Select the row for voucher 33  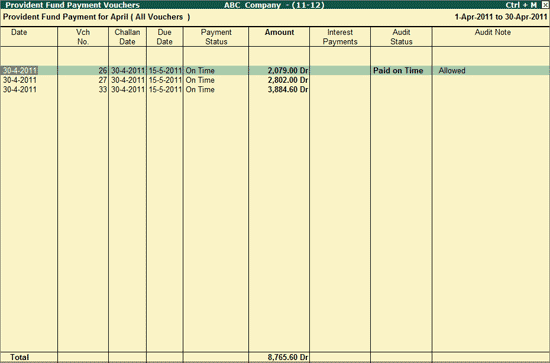[275, 90]
